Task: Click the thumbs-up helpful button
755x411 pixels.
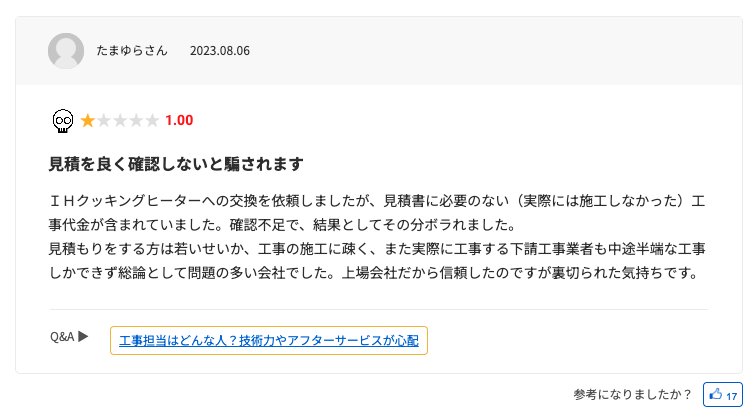Action: click(722, 394)
